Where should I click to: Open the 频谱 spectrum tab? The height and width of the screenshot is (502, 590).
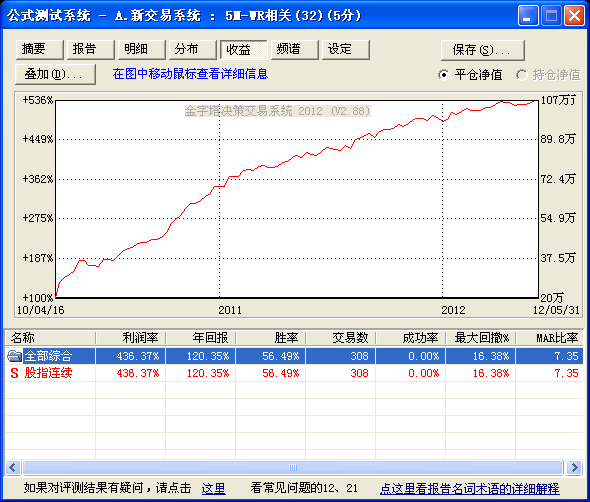coord(295,50)
